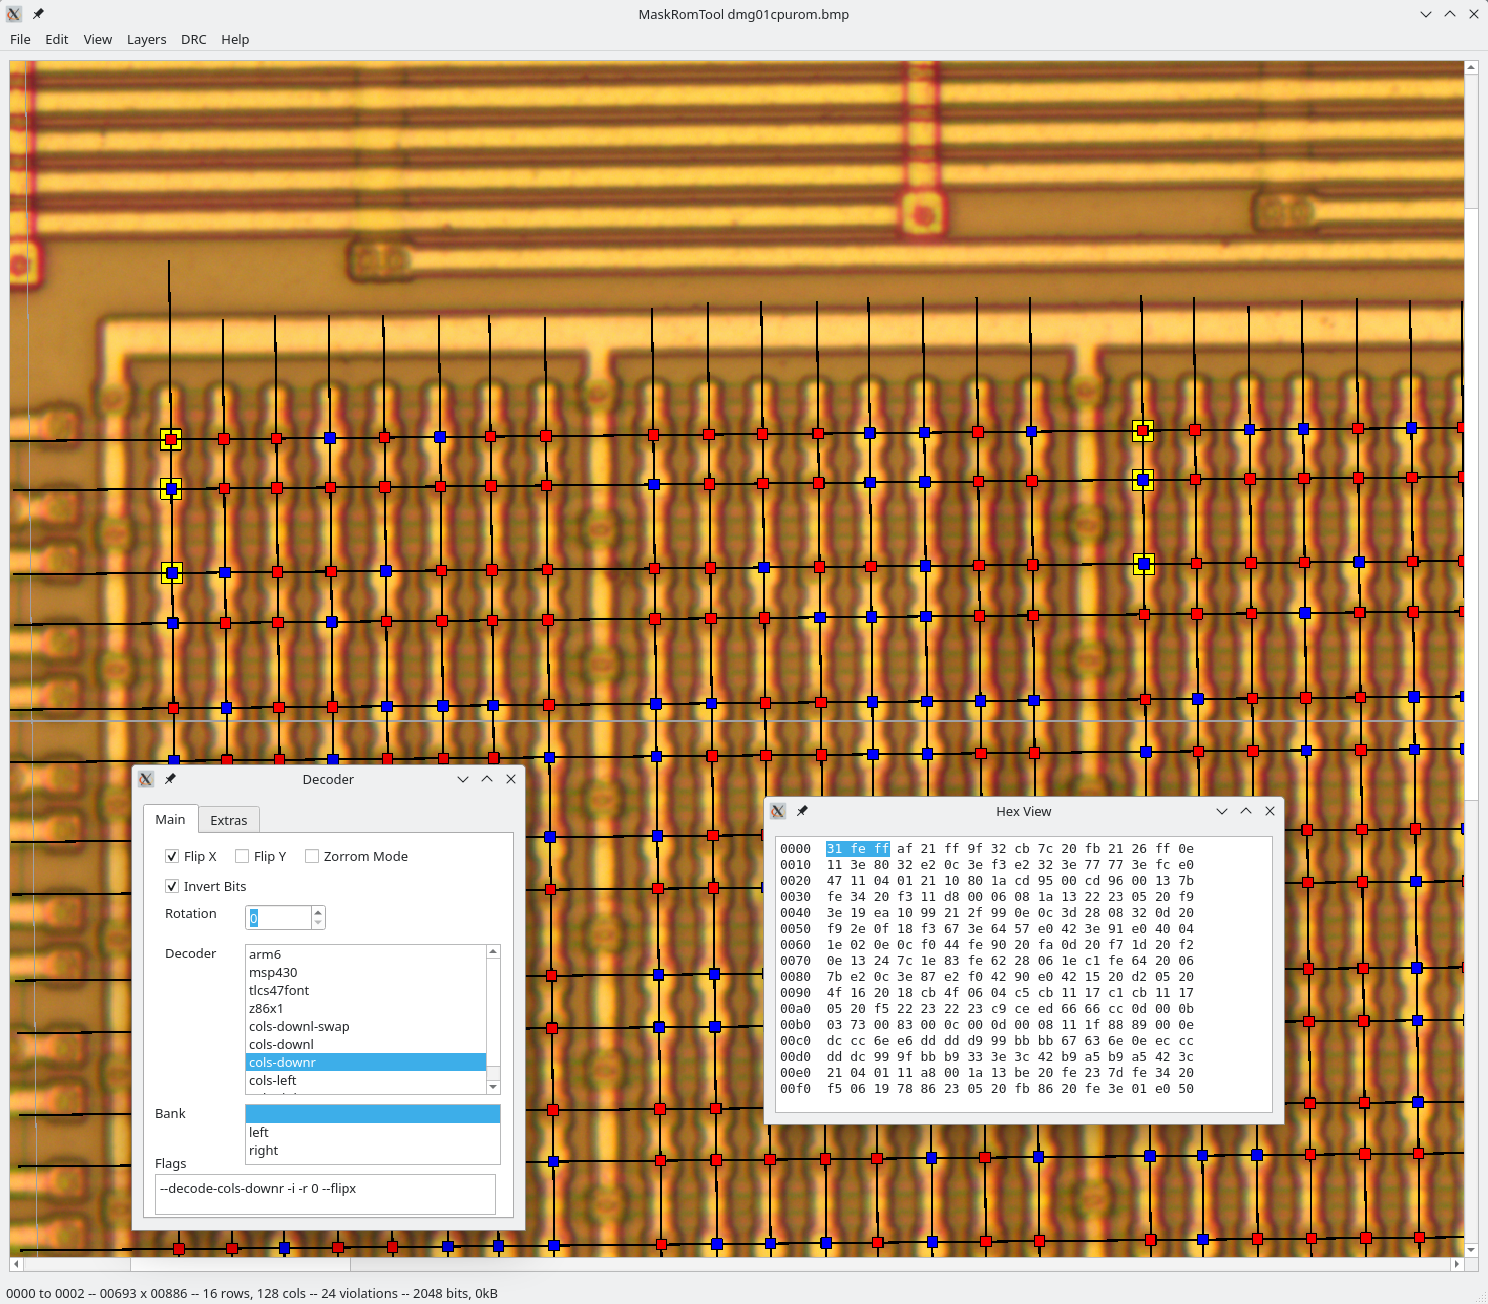Enable the Flip Y checkbox

tap(242, 856)
